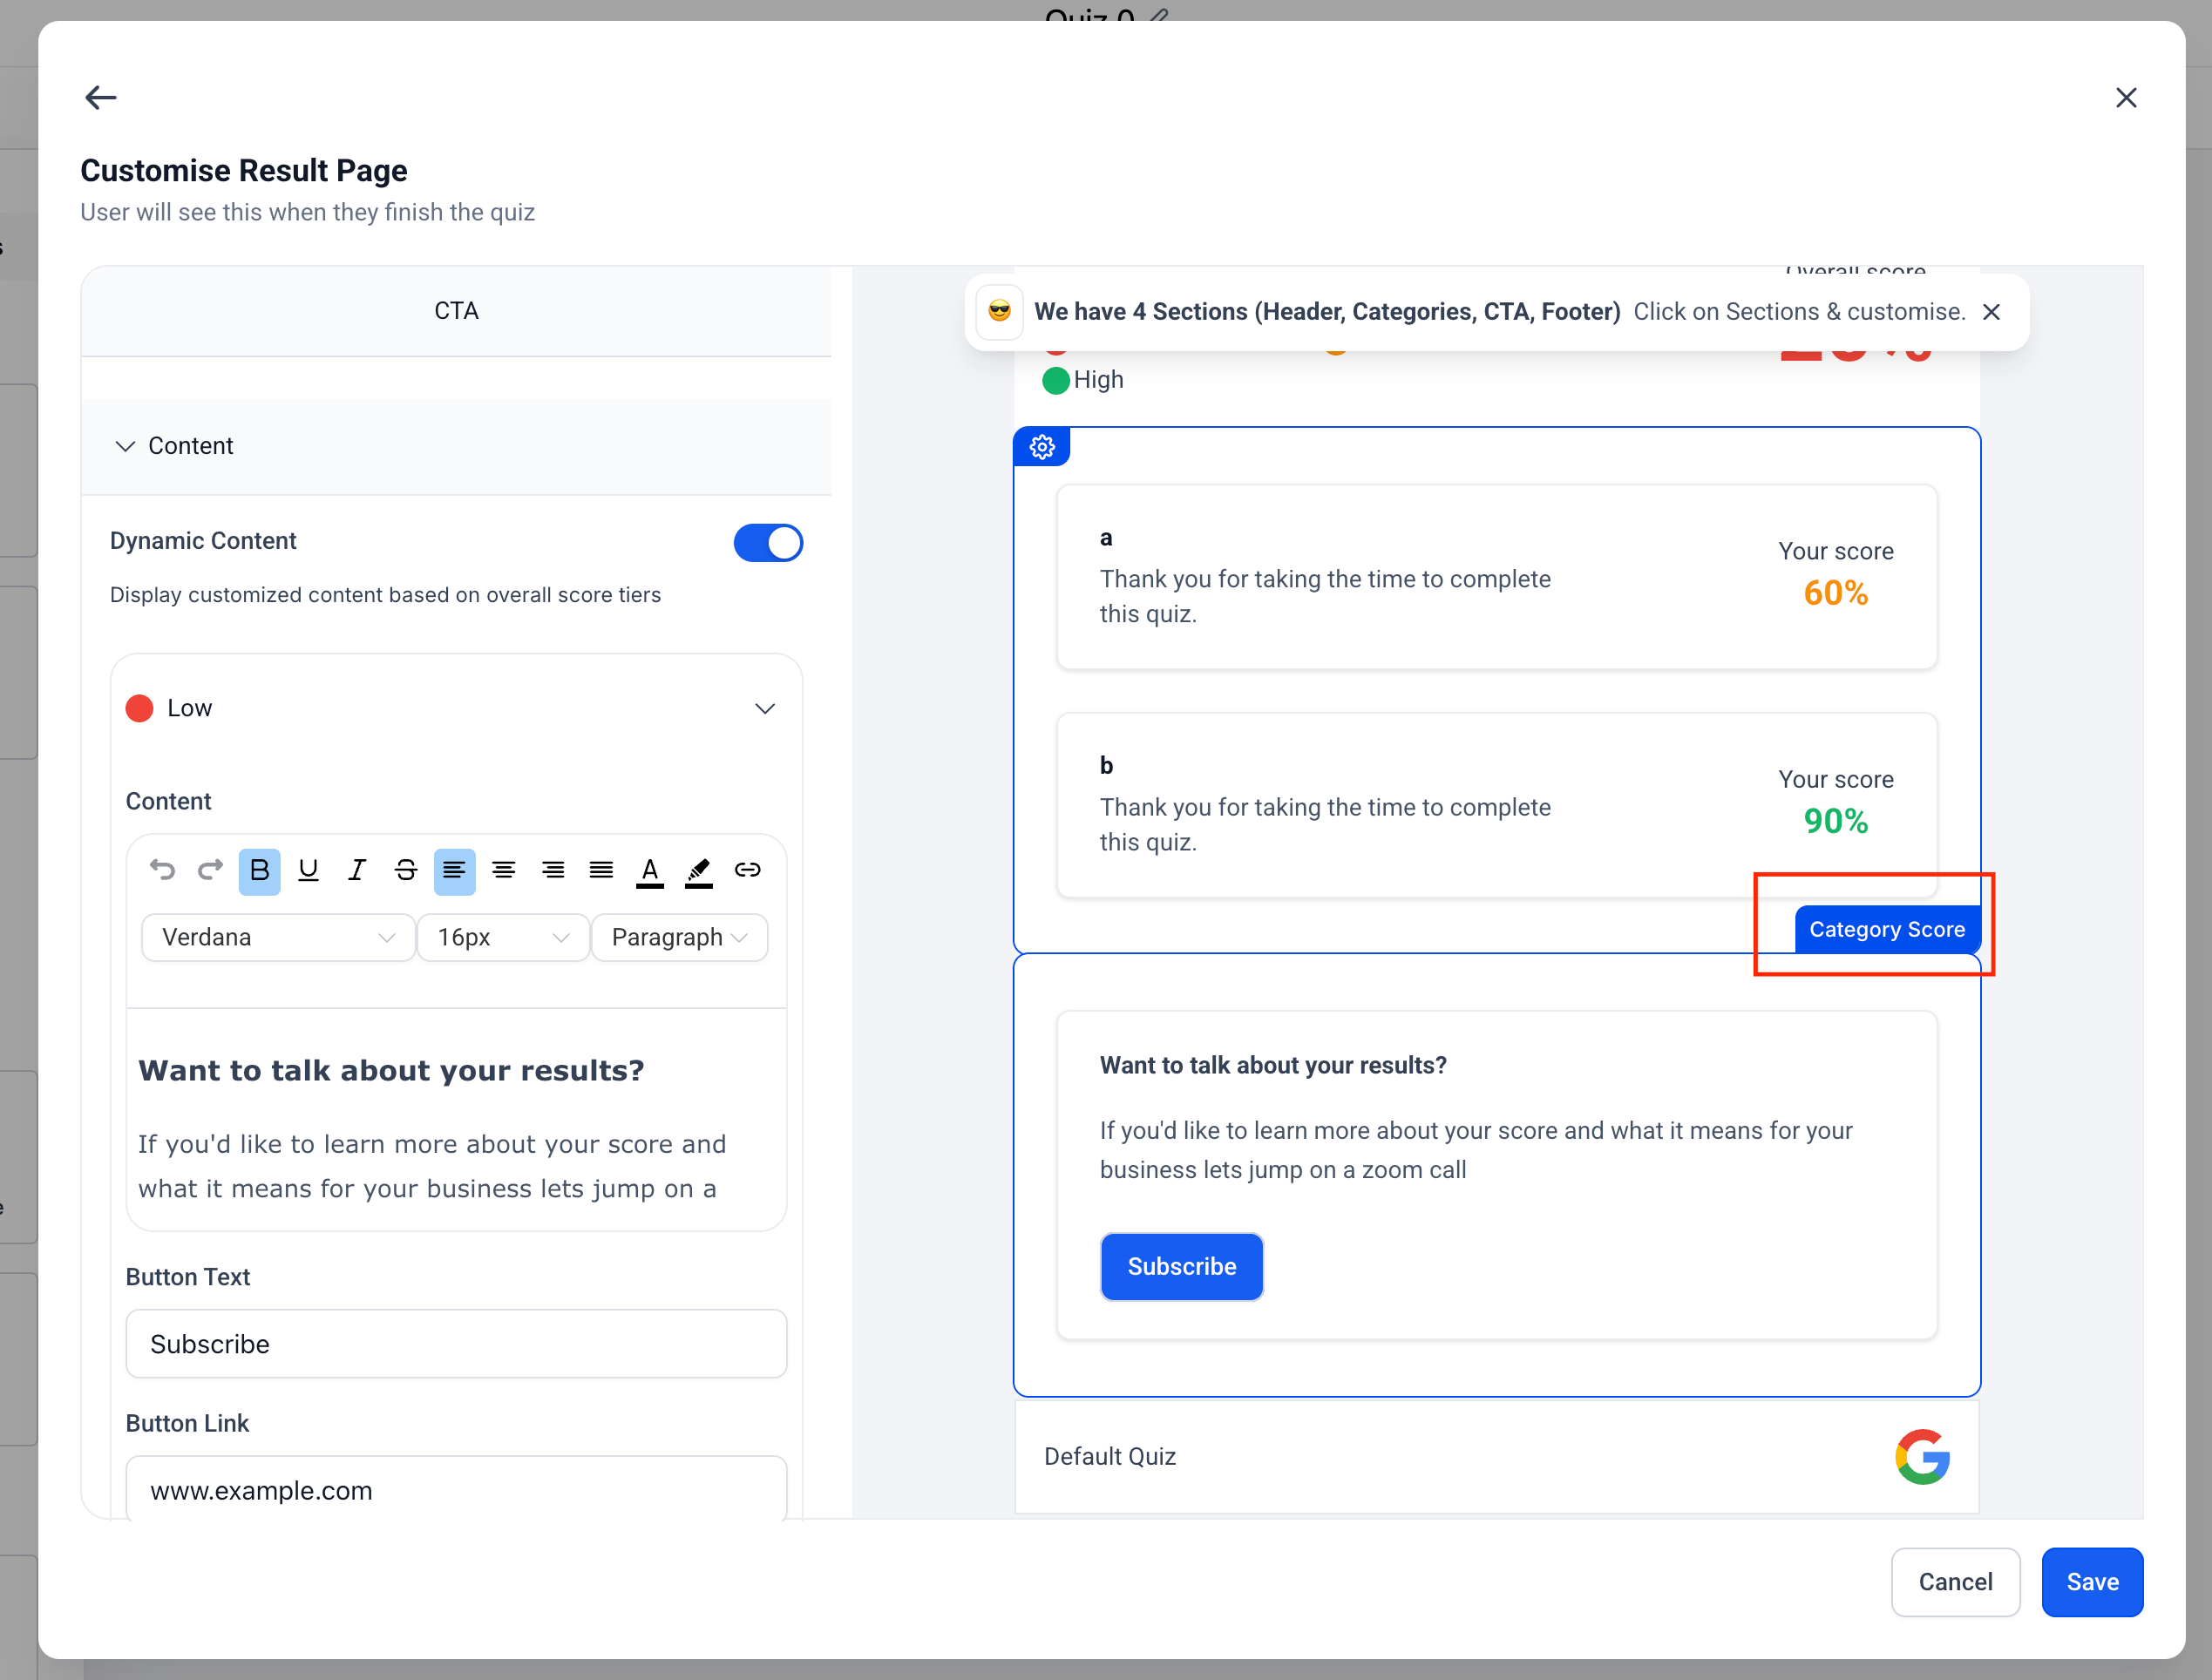The height and width of the screenshot is (1680, 2212).
Task: Select category card a in preview
Action: click(x=1496, y=577)
